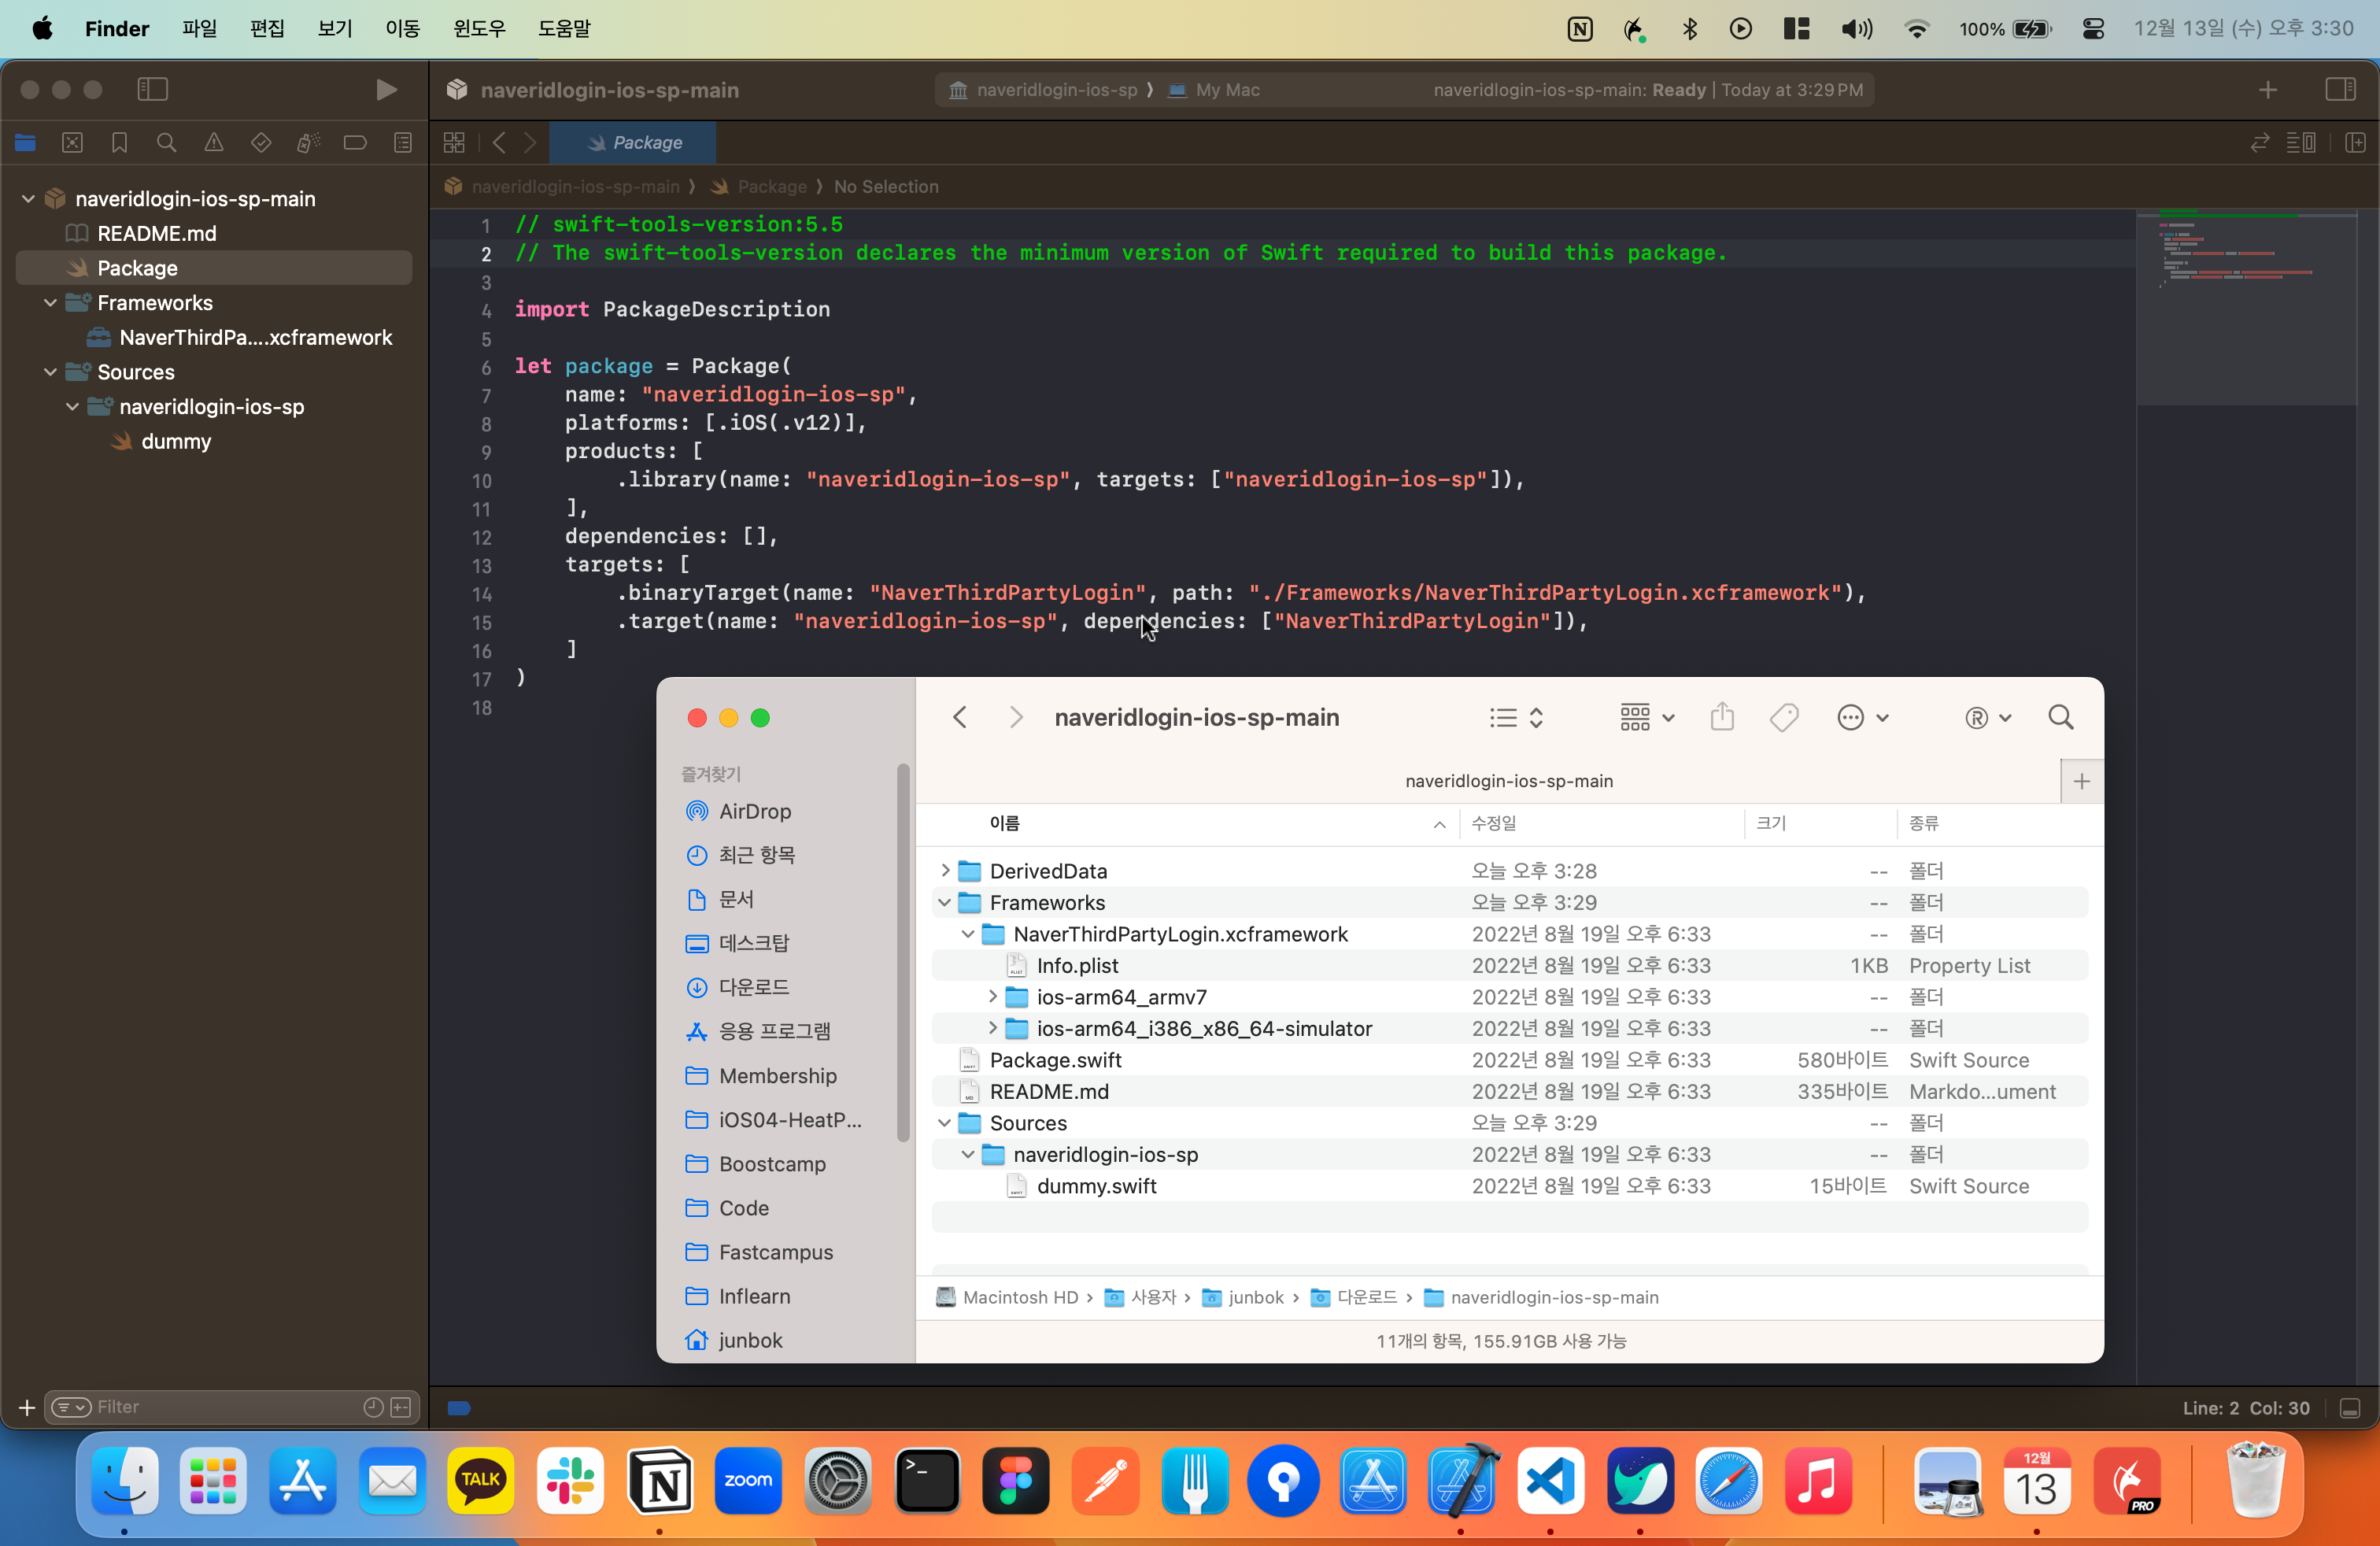The image size is (2380, 1546).
Task: Click Finder window's share icon
Action: (1721, 717)
